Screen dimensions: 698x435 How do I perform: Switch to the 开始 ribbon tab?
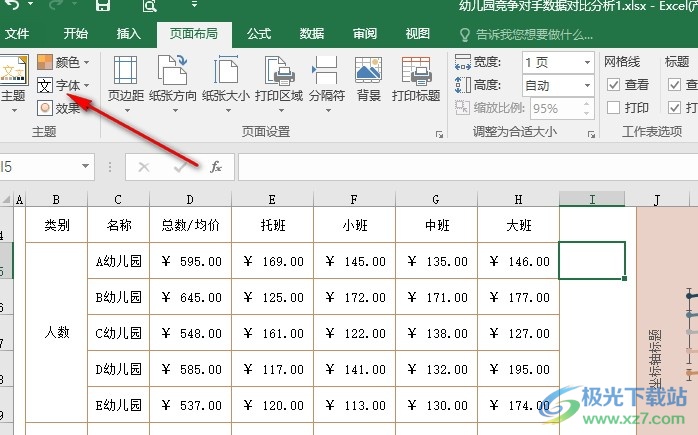(75, 34)
